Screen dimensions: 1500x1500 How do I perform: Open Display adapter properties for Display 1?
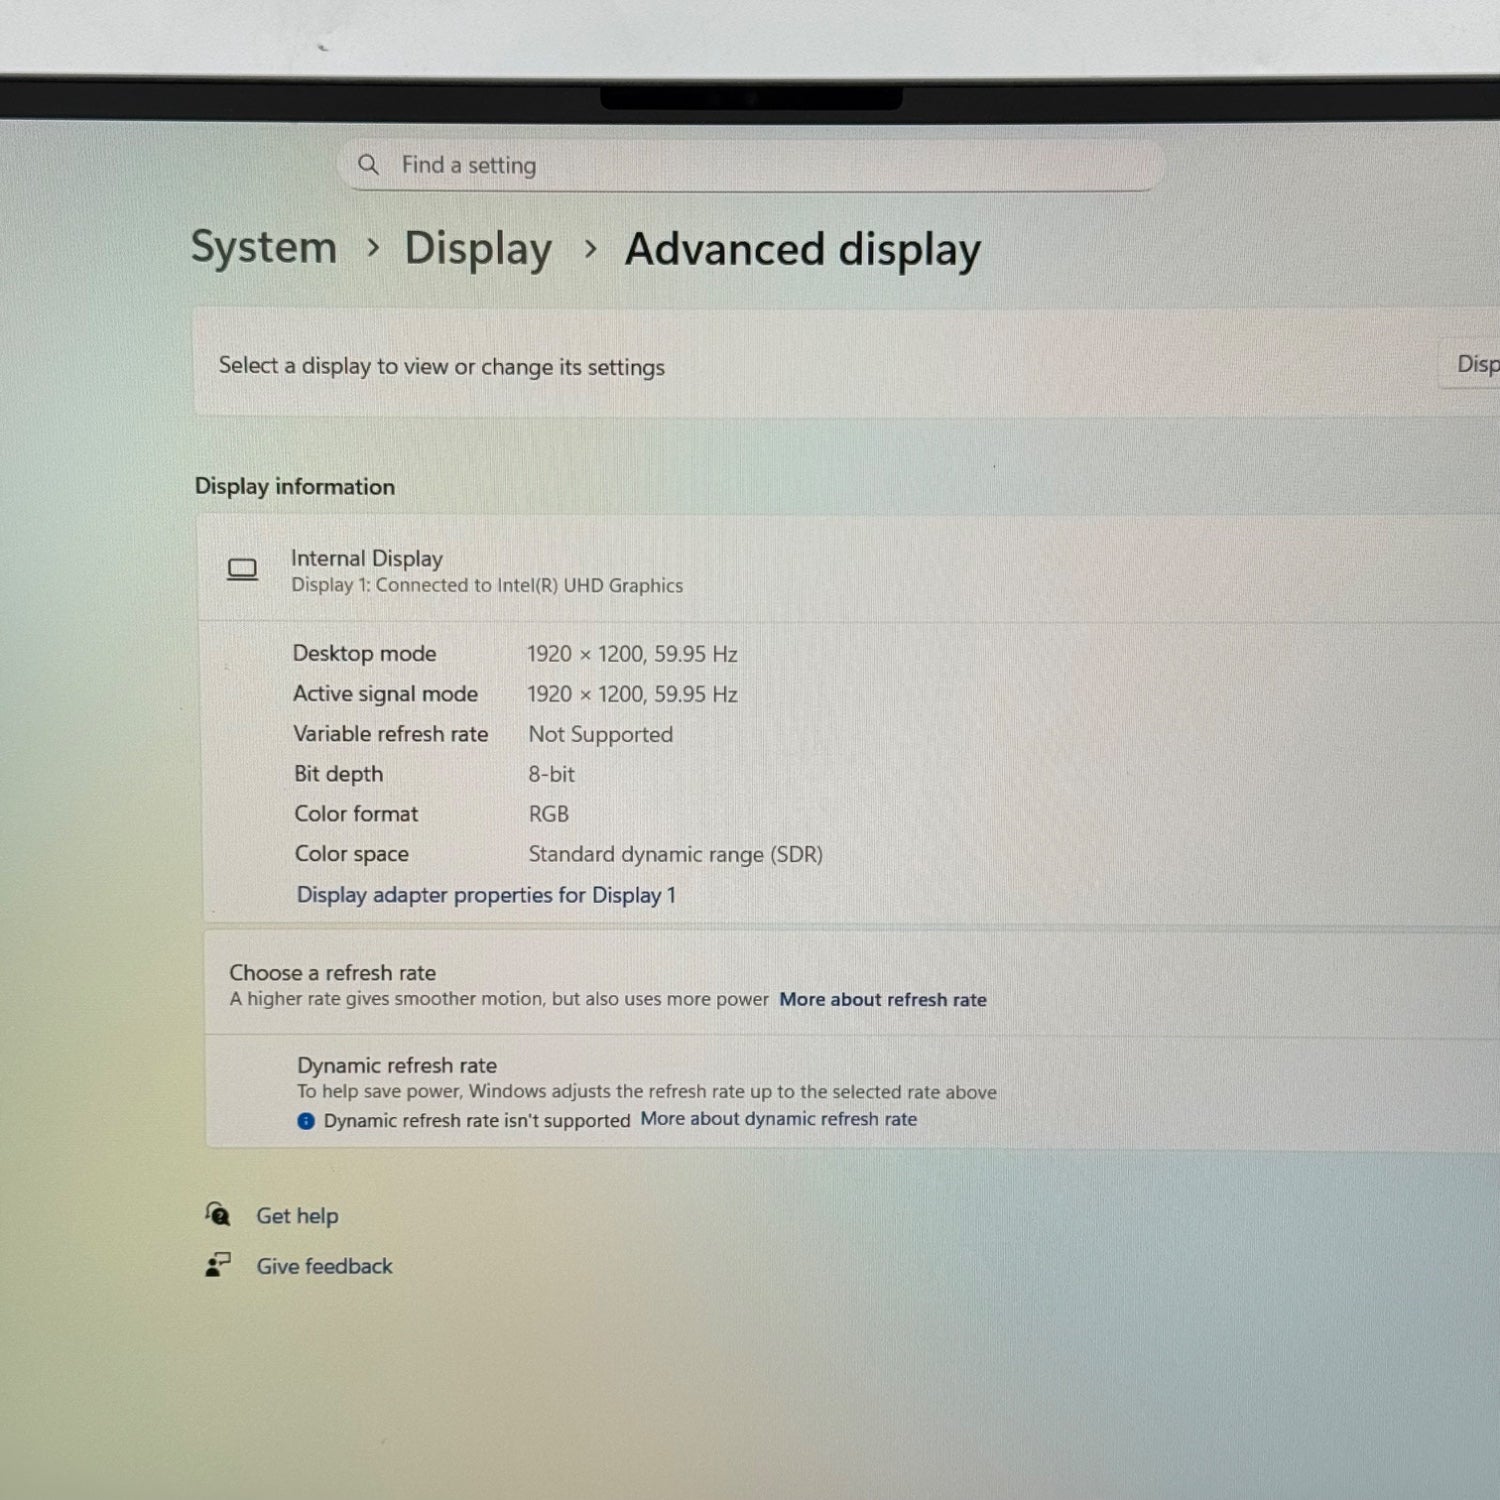(486, 895)
